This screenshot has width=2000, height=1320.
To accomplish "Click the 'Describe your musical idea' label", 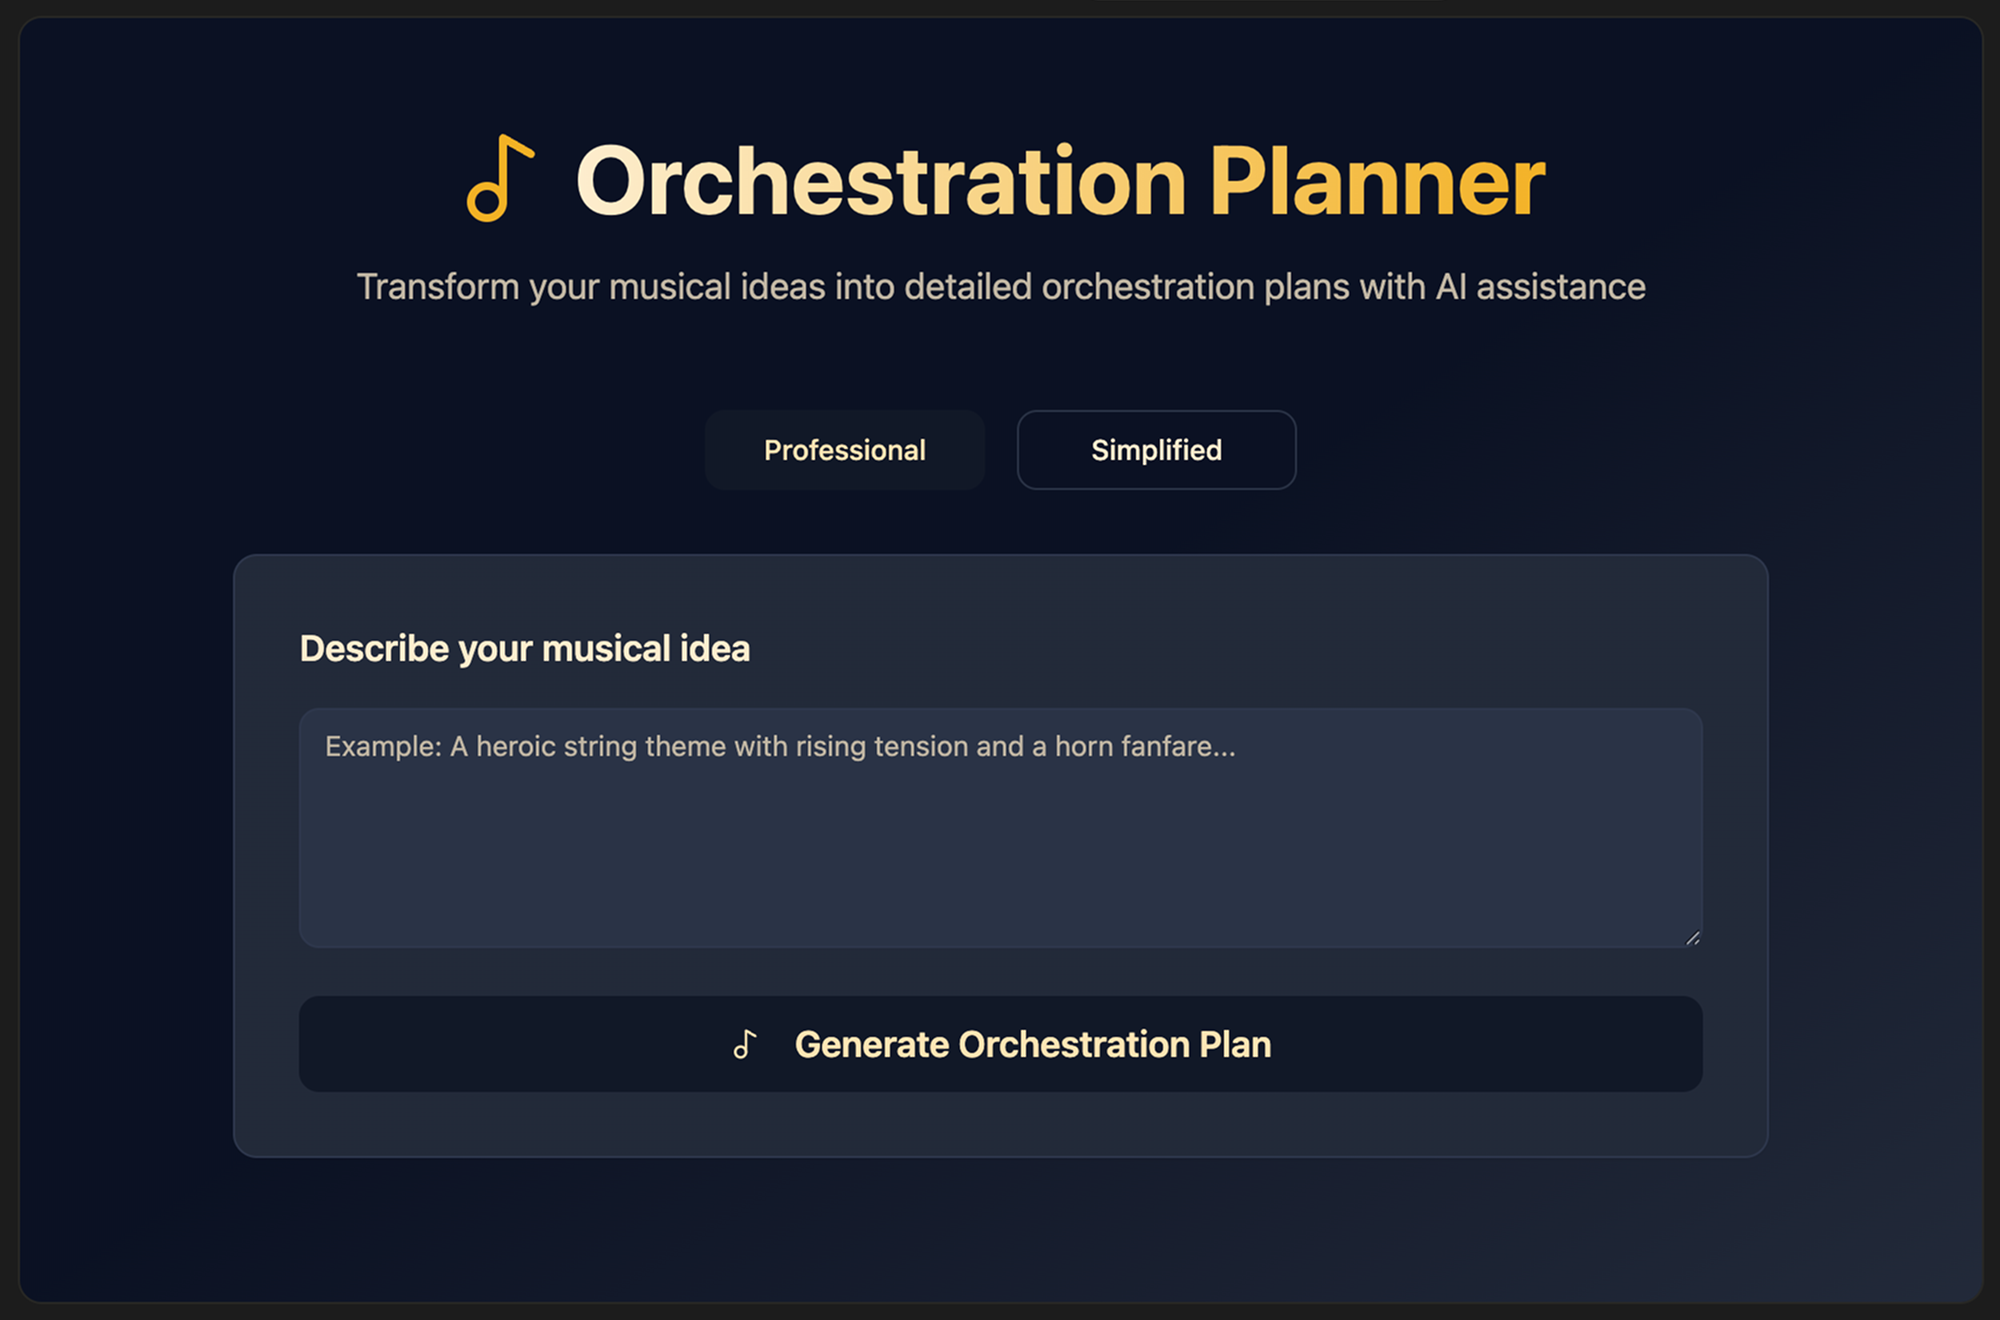I will (x=525, y=648).
